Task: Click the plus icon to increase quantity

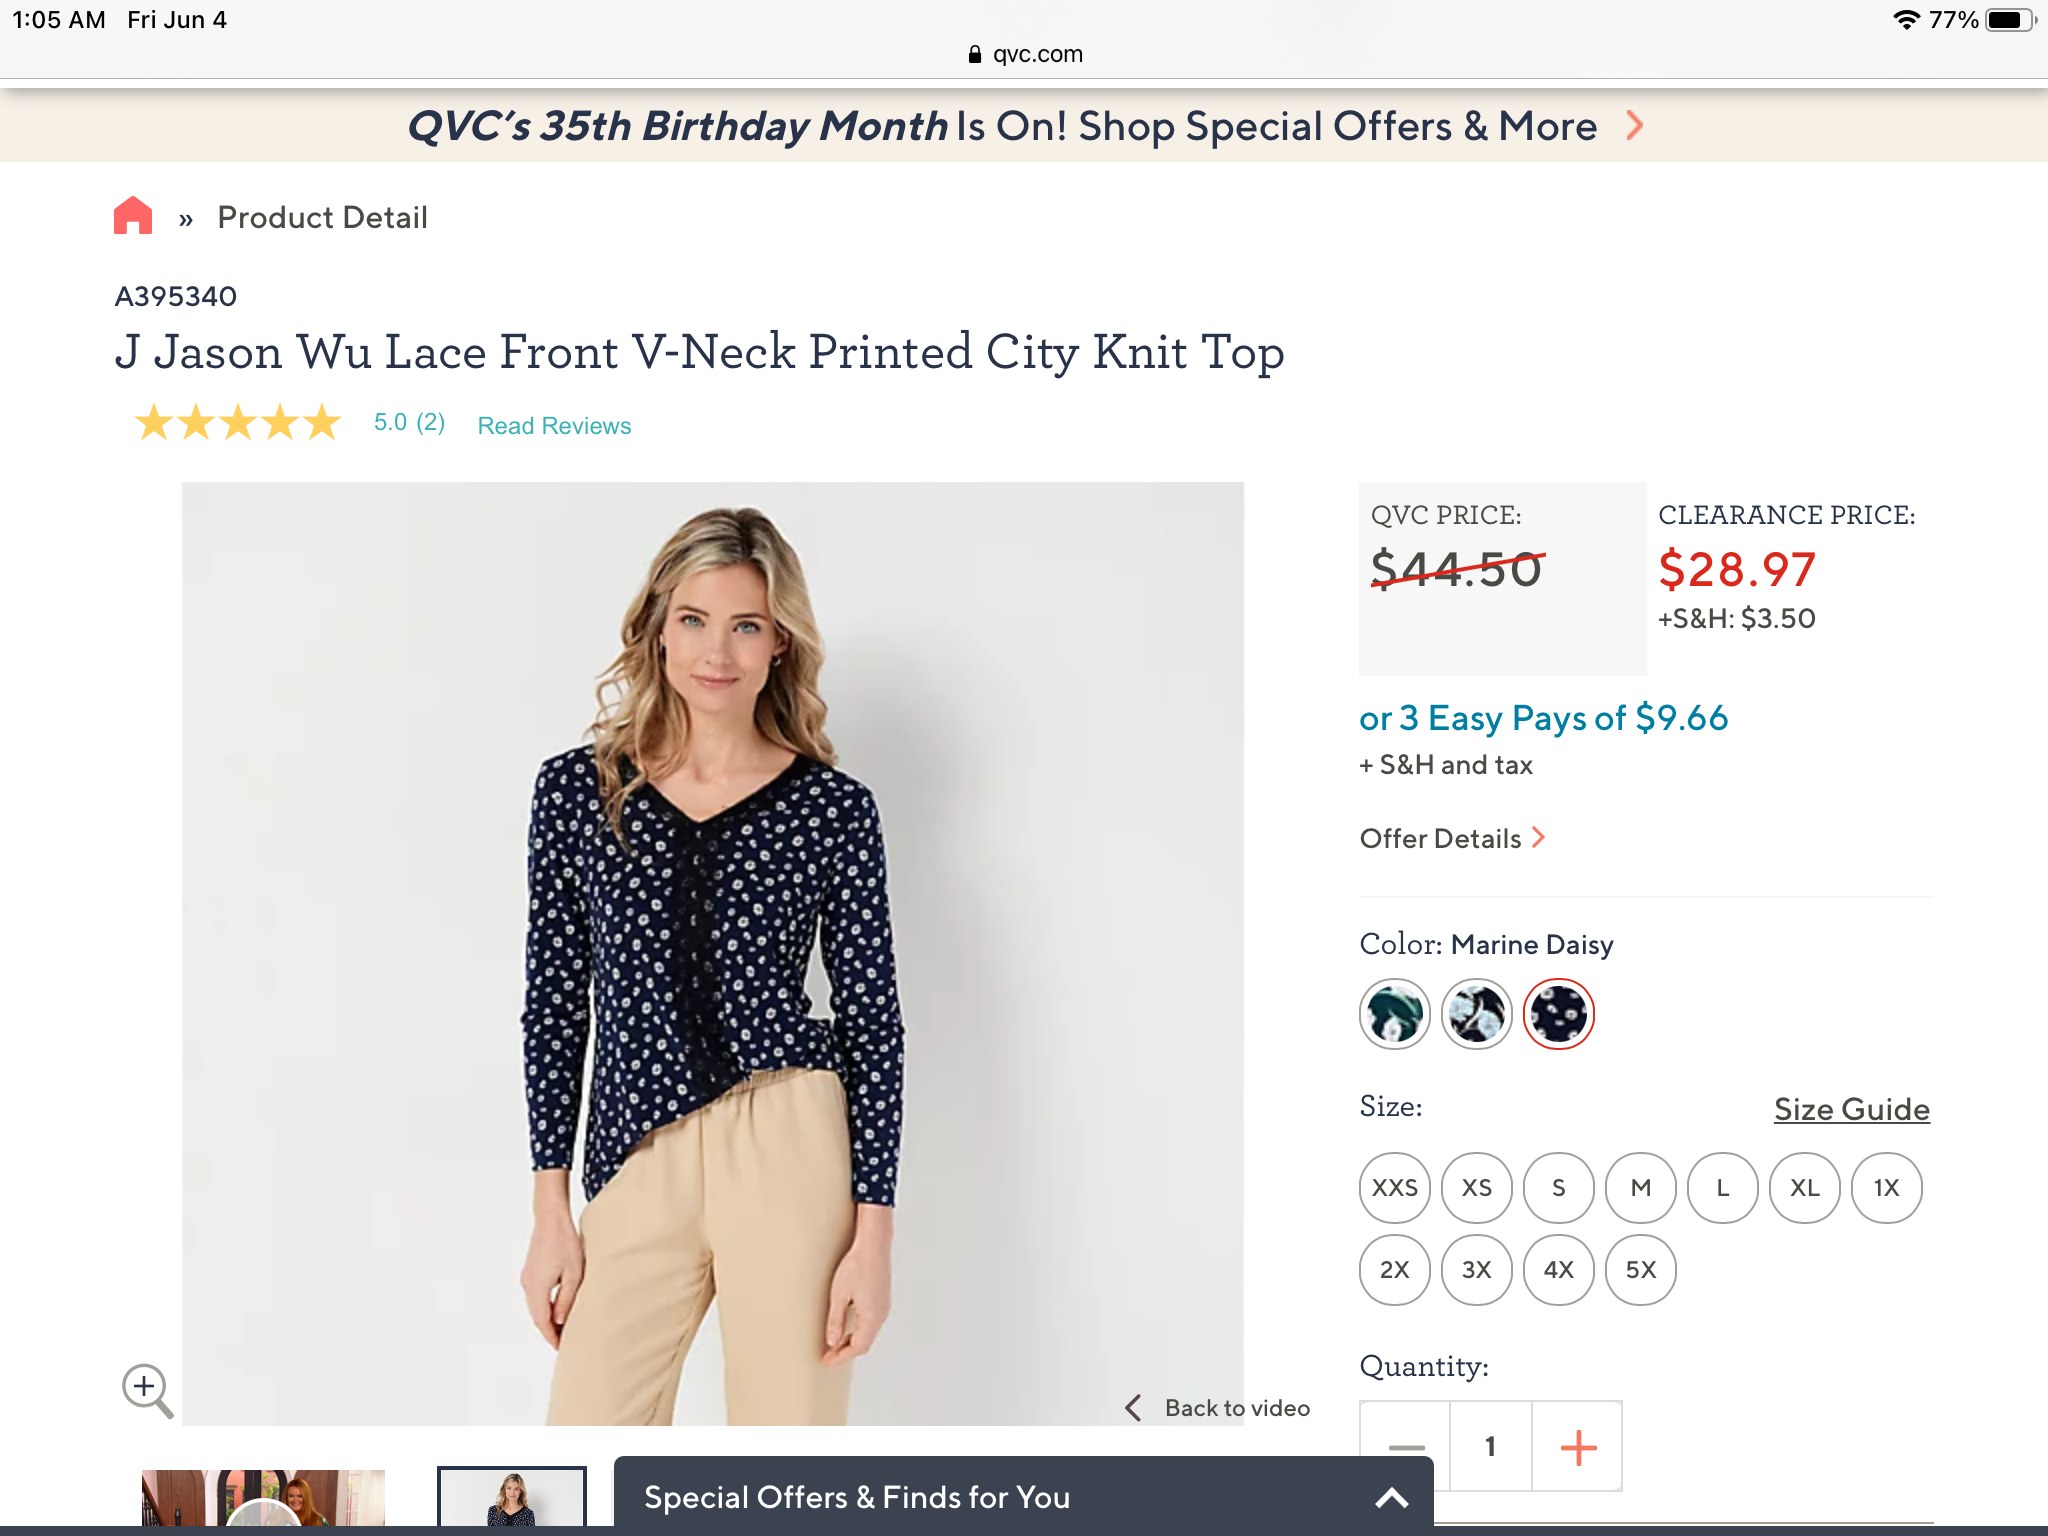Action: click(x=1578, y=1447)
